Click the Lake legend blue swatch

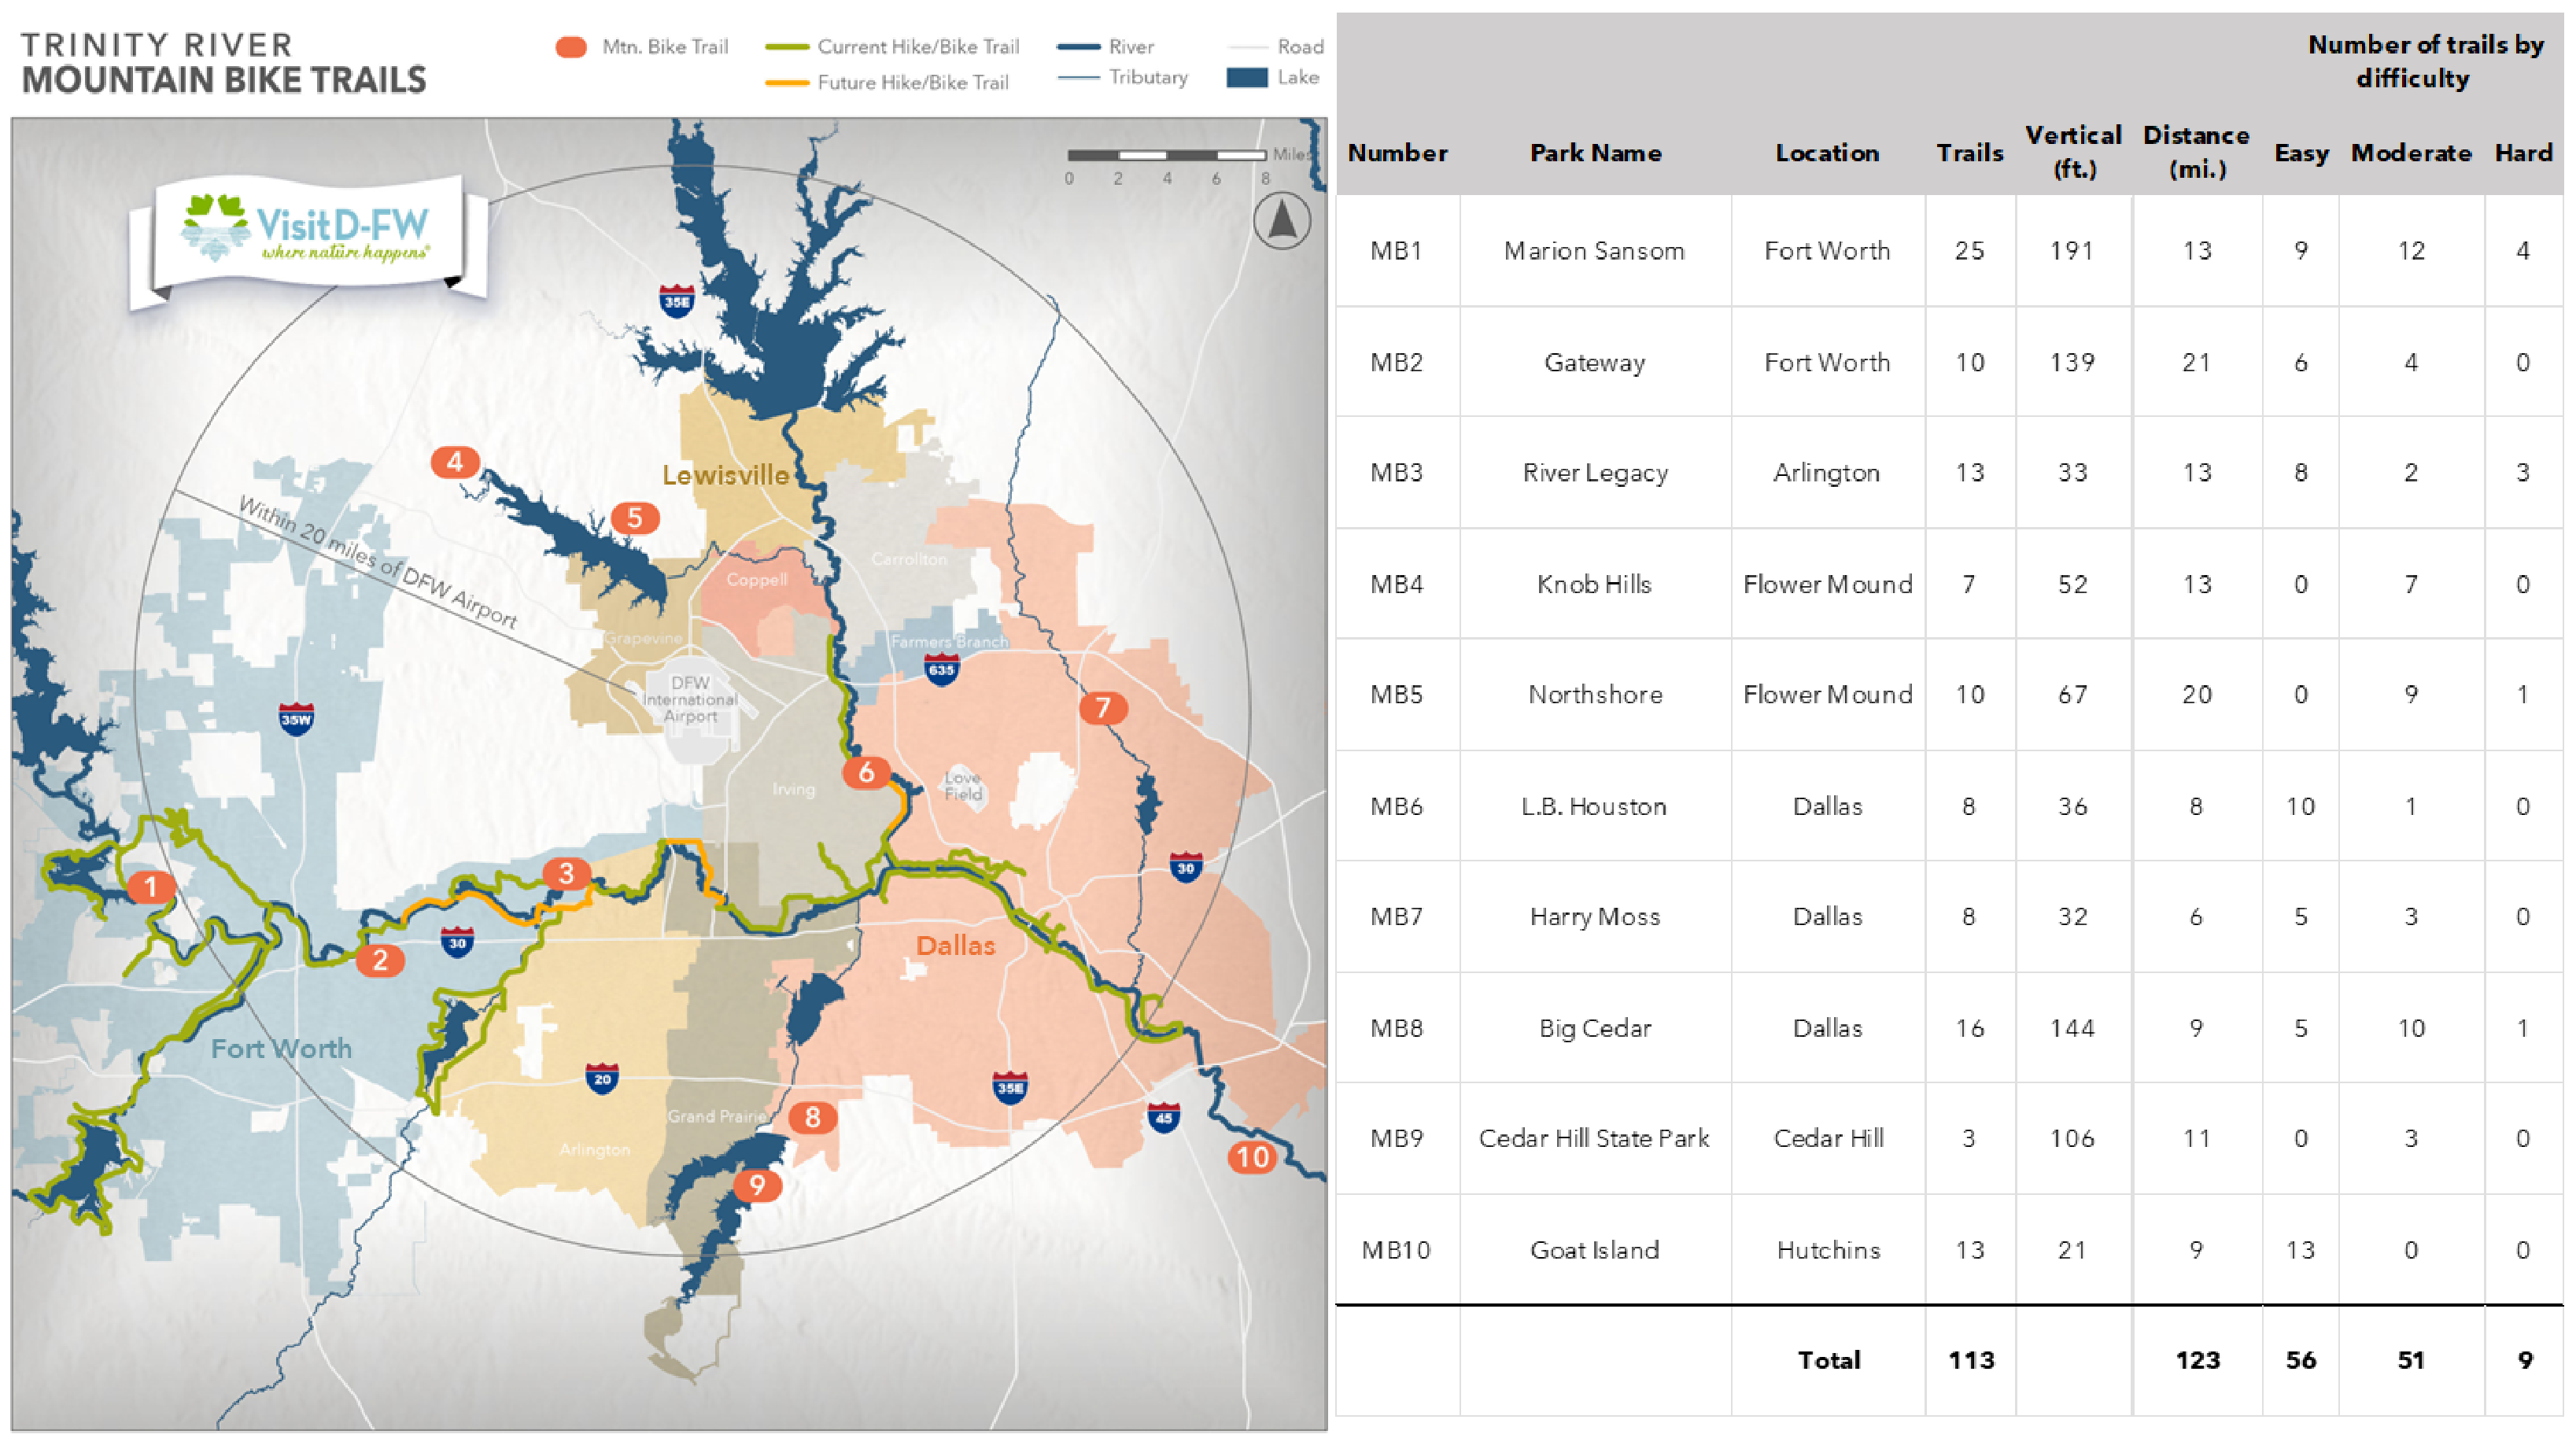pos(1247,77)
